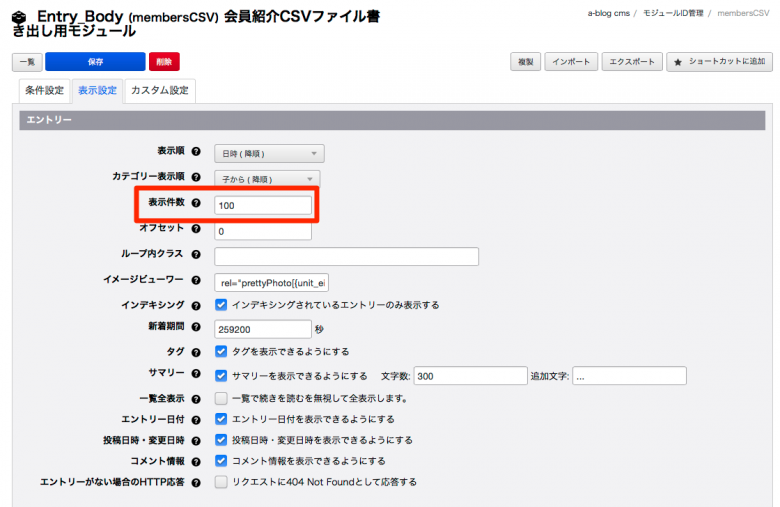Viewport: 780px width, 507px height.
Task: Click the 文字数 input field with 300
Action: (470, 376)
